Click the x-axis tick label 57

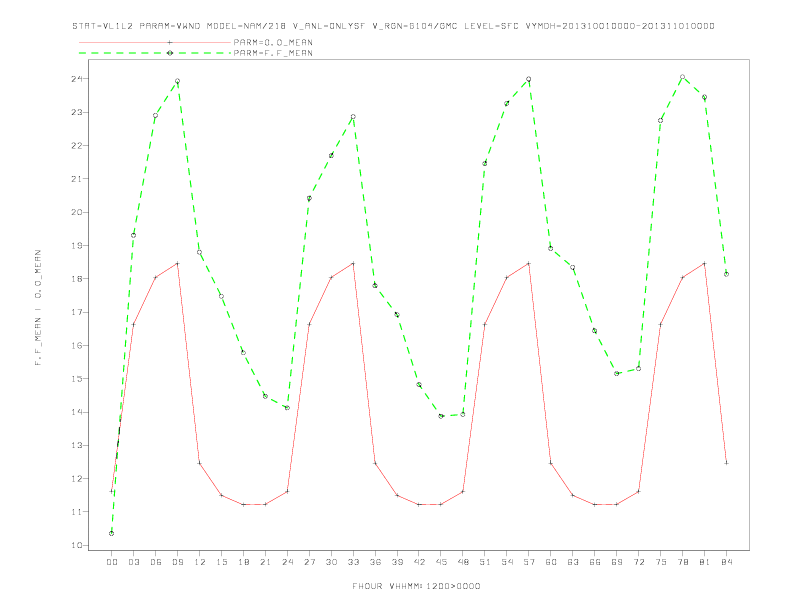[x=529, y=562]
